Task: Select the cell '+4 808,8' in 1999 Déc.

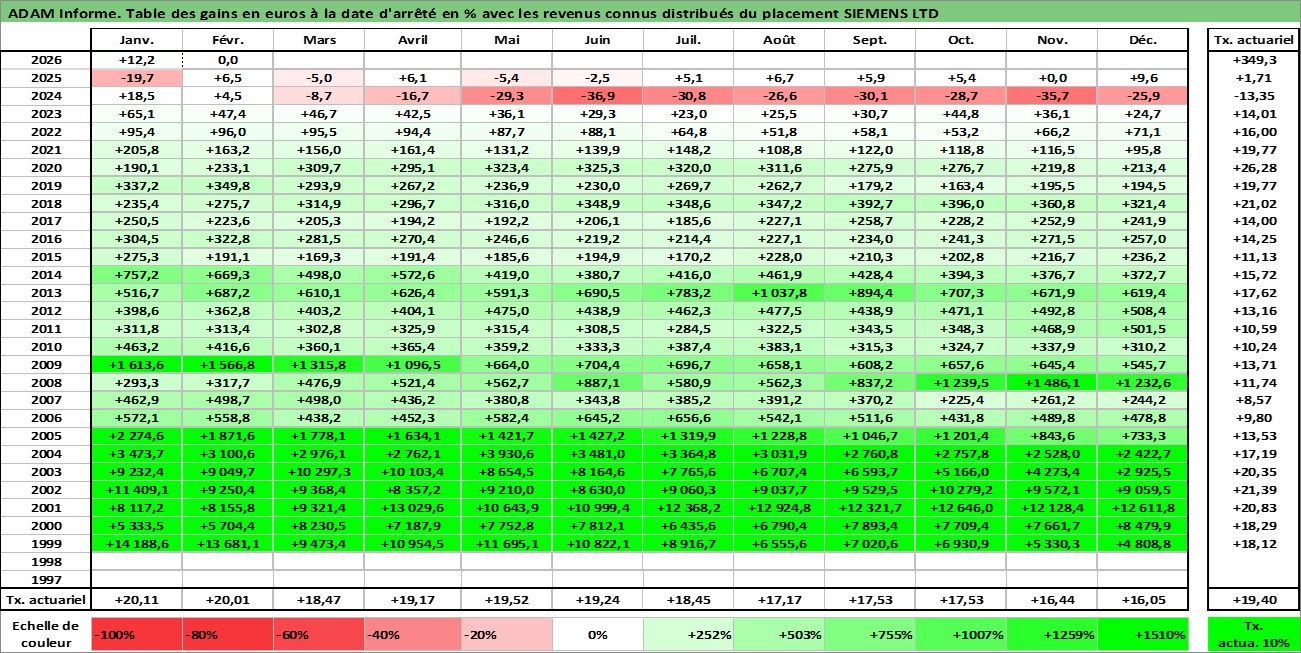Action: click(x=1143, y=543)
